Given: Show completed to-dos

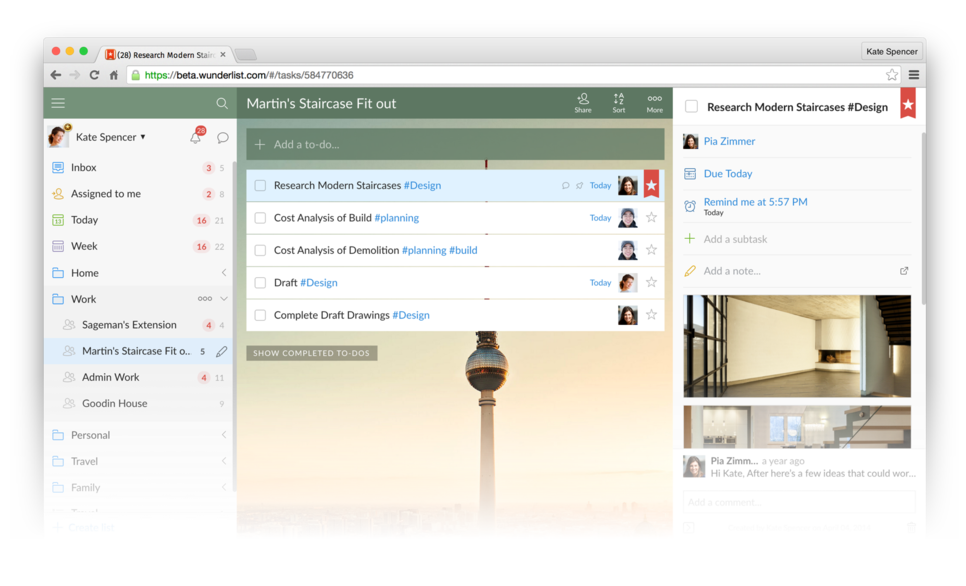Looking at the screenshot, I should 310,352.
